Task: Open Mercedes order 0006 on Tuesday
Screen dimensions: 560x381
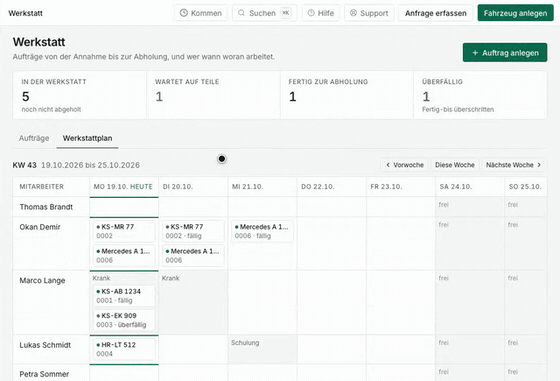Action: point(193,256)
